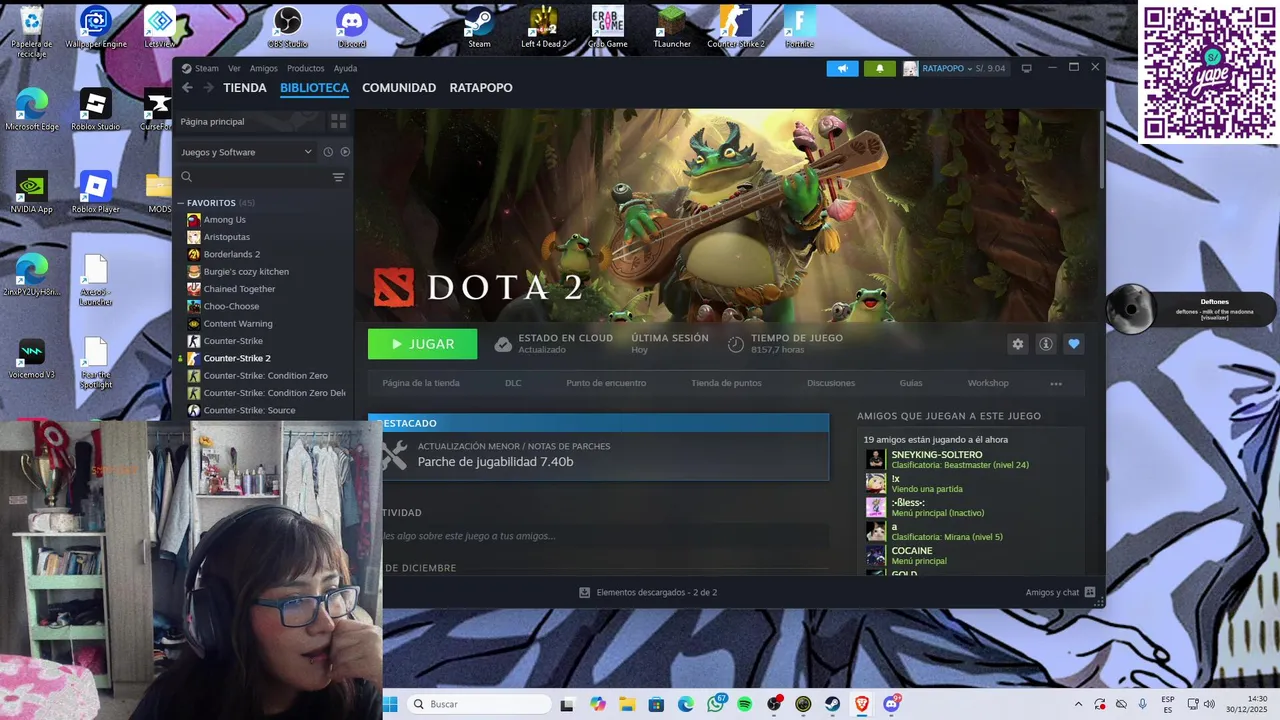Toggle the ready-to-play filter icon
This screenshot has height=720, width=1280.
tap(345, 152)
